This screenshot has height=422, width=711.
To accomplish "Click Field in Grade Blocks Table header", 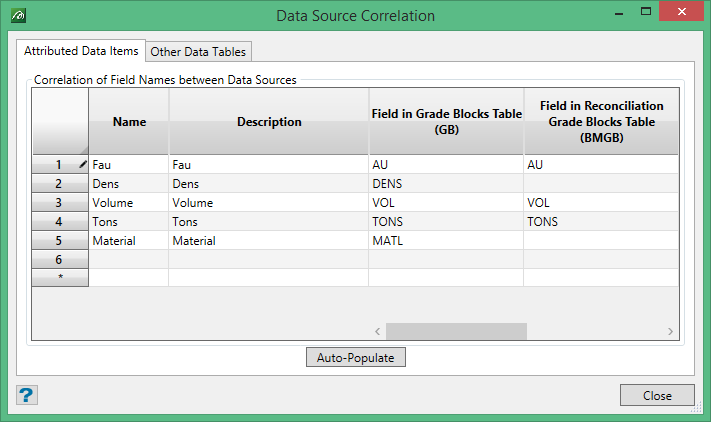I will pos(445,122).
